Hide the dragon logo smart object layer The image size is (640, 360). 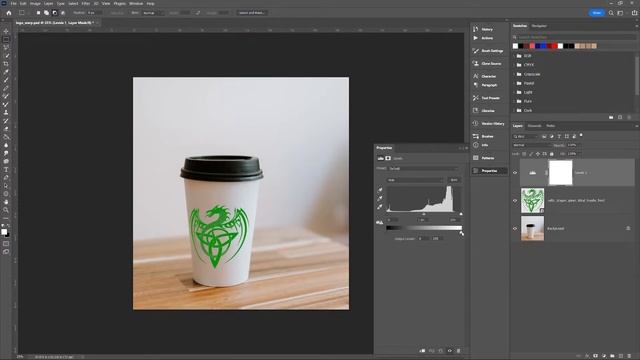pyautogui.click(x=515, y=200)
